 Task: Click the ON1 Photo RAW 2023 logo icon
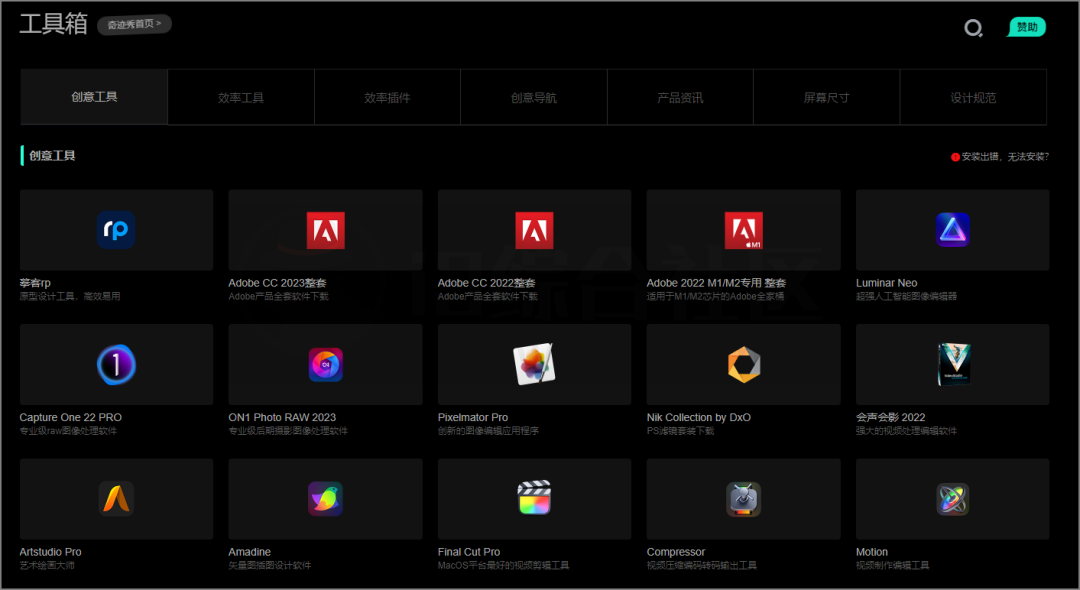(325, 364)
